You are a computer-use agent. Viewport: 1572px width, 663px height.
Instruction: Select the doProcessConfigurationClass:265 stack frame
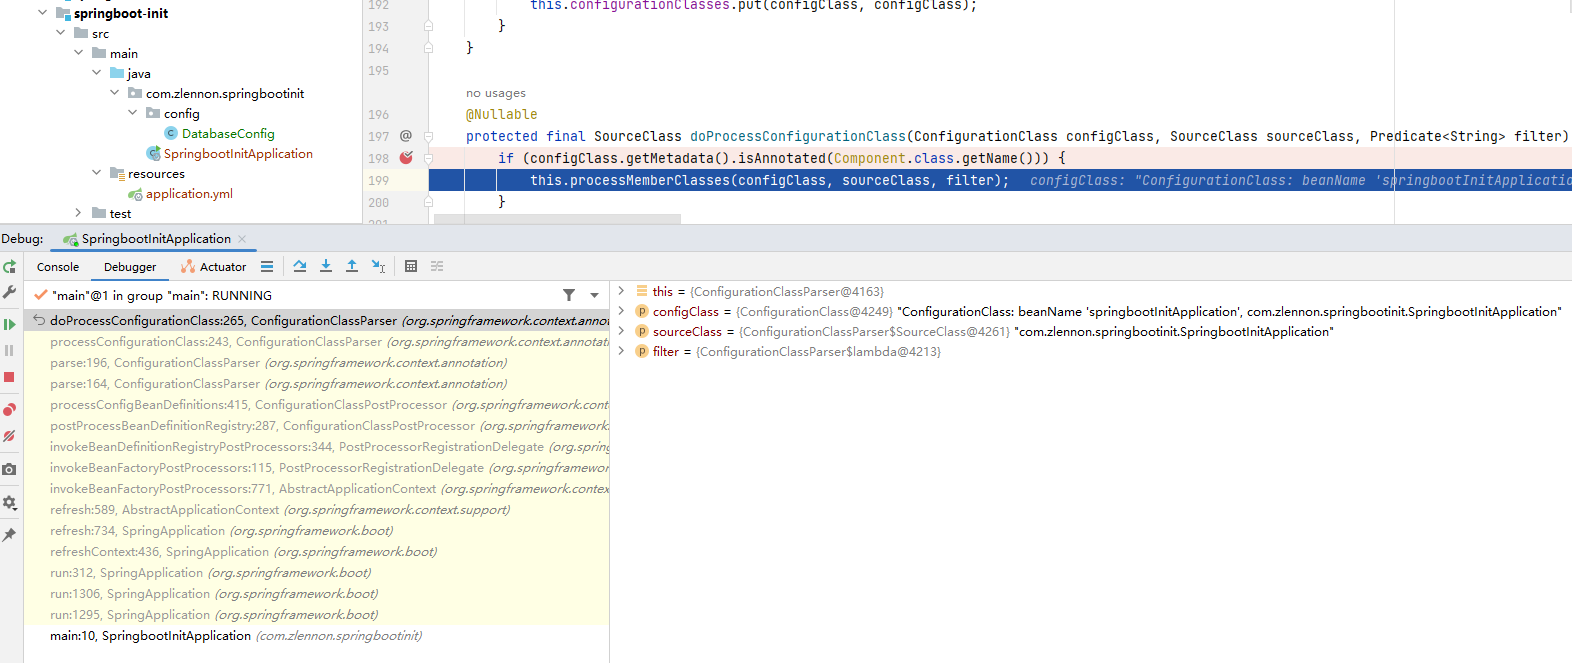coord(316,321)
